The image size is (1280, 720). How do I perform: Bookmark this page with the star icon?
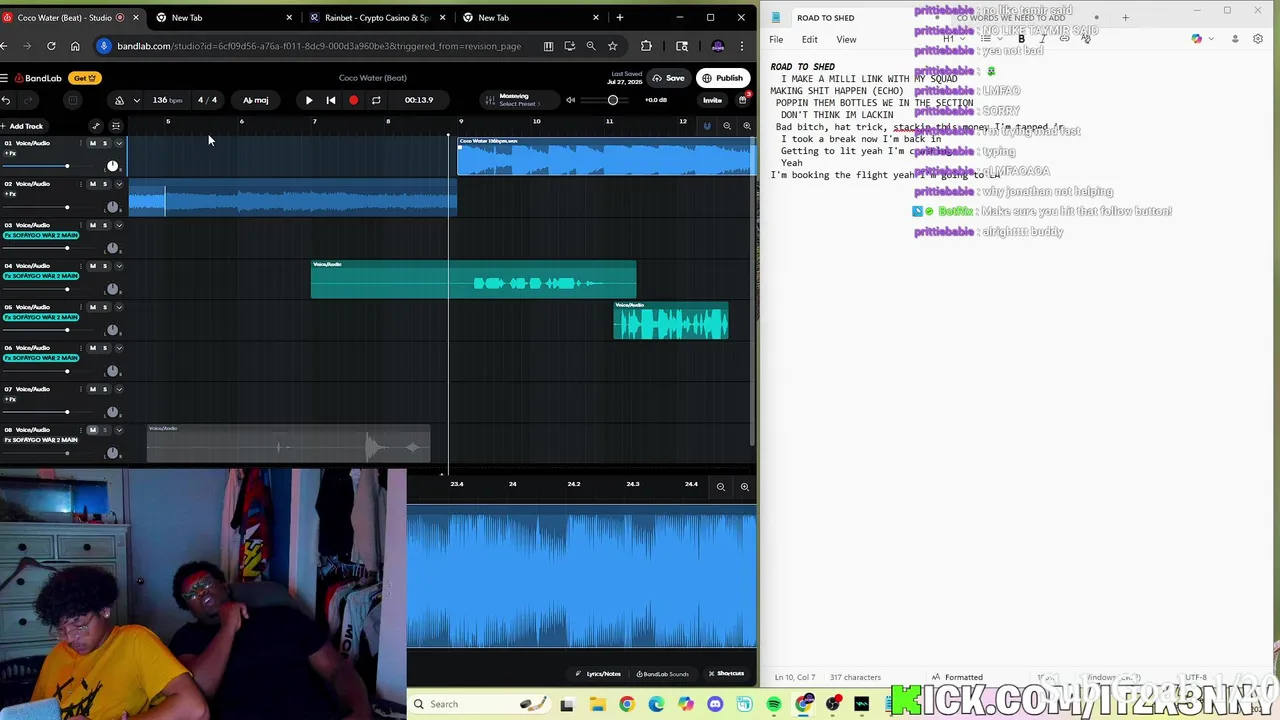click(613, 46)
